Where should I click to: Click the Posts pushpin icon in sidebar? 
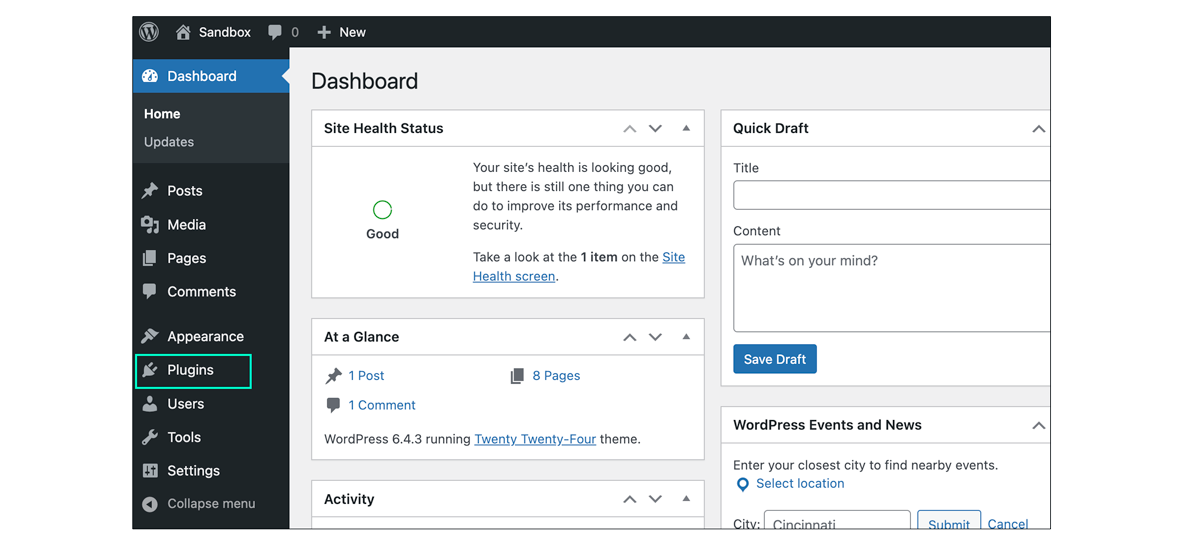coord(150,191)
